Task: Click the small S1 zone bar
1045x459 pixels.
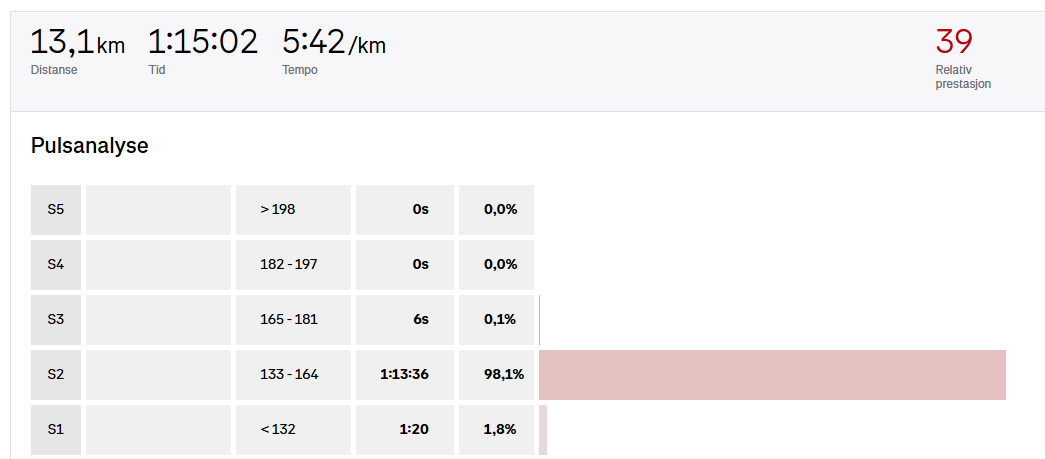Action: pos(543,430)
